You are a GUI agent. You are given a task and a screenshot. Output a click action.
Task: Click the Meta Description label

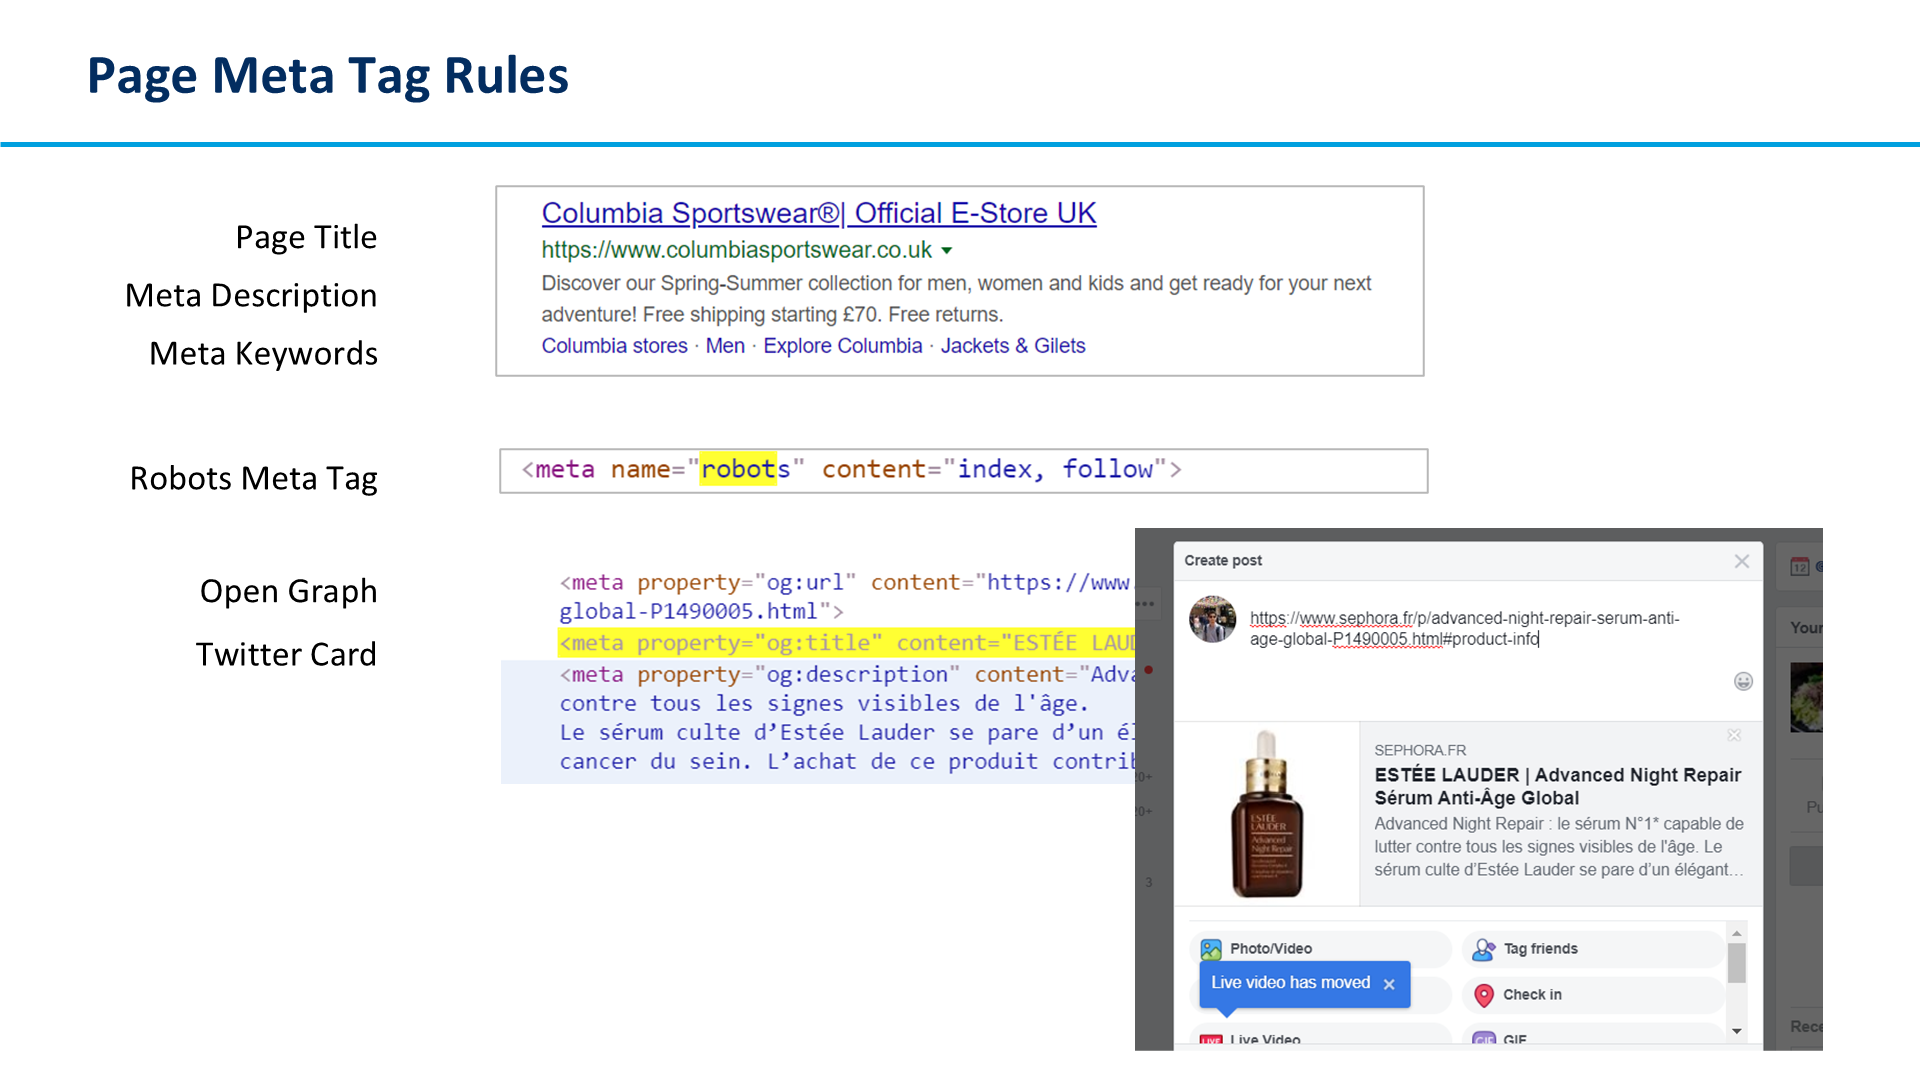(251, 296)
